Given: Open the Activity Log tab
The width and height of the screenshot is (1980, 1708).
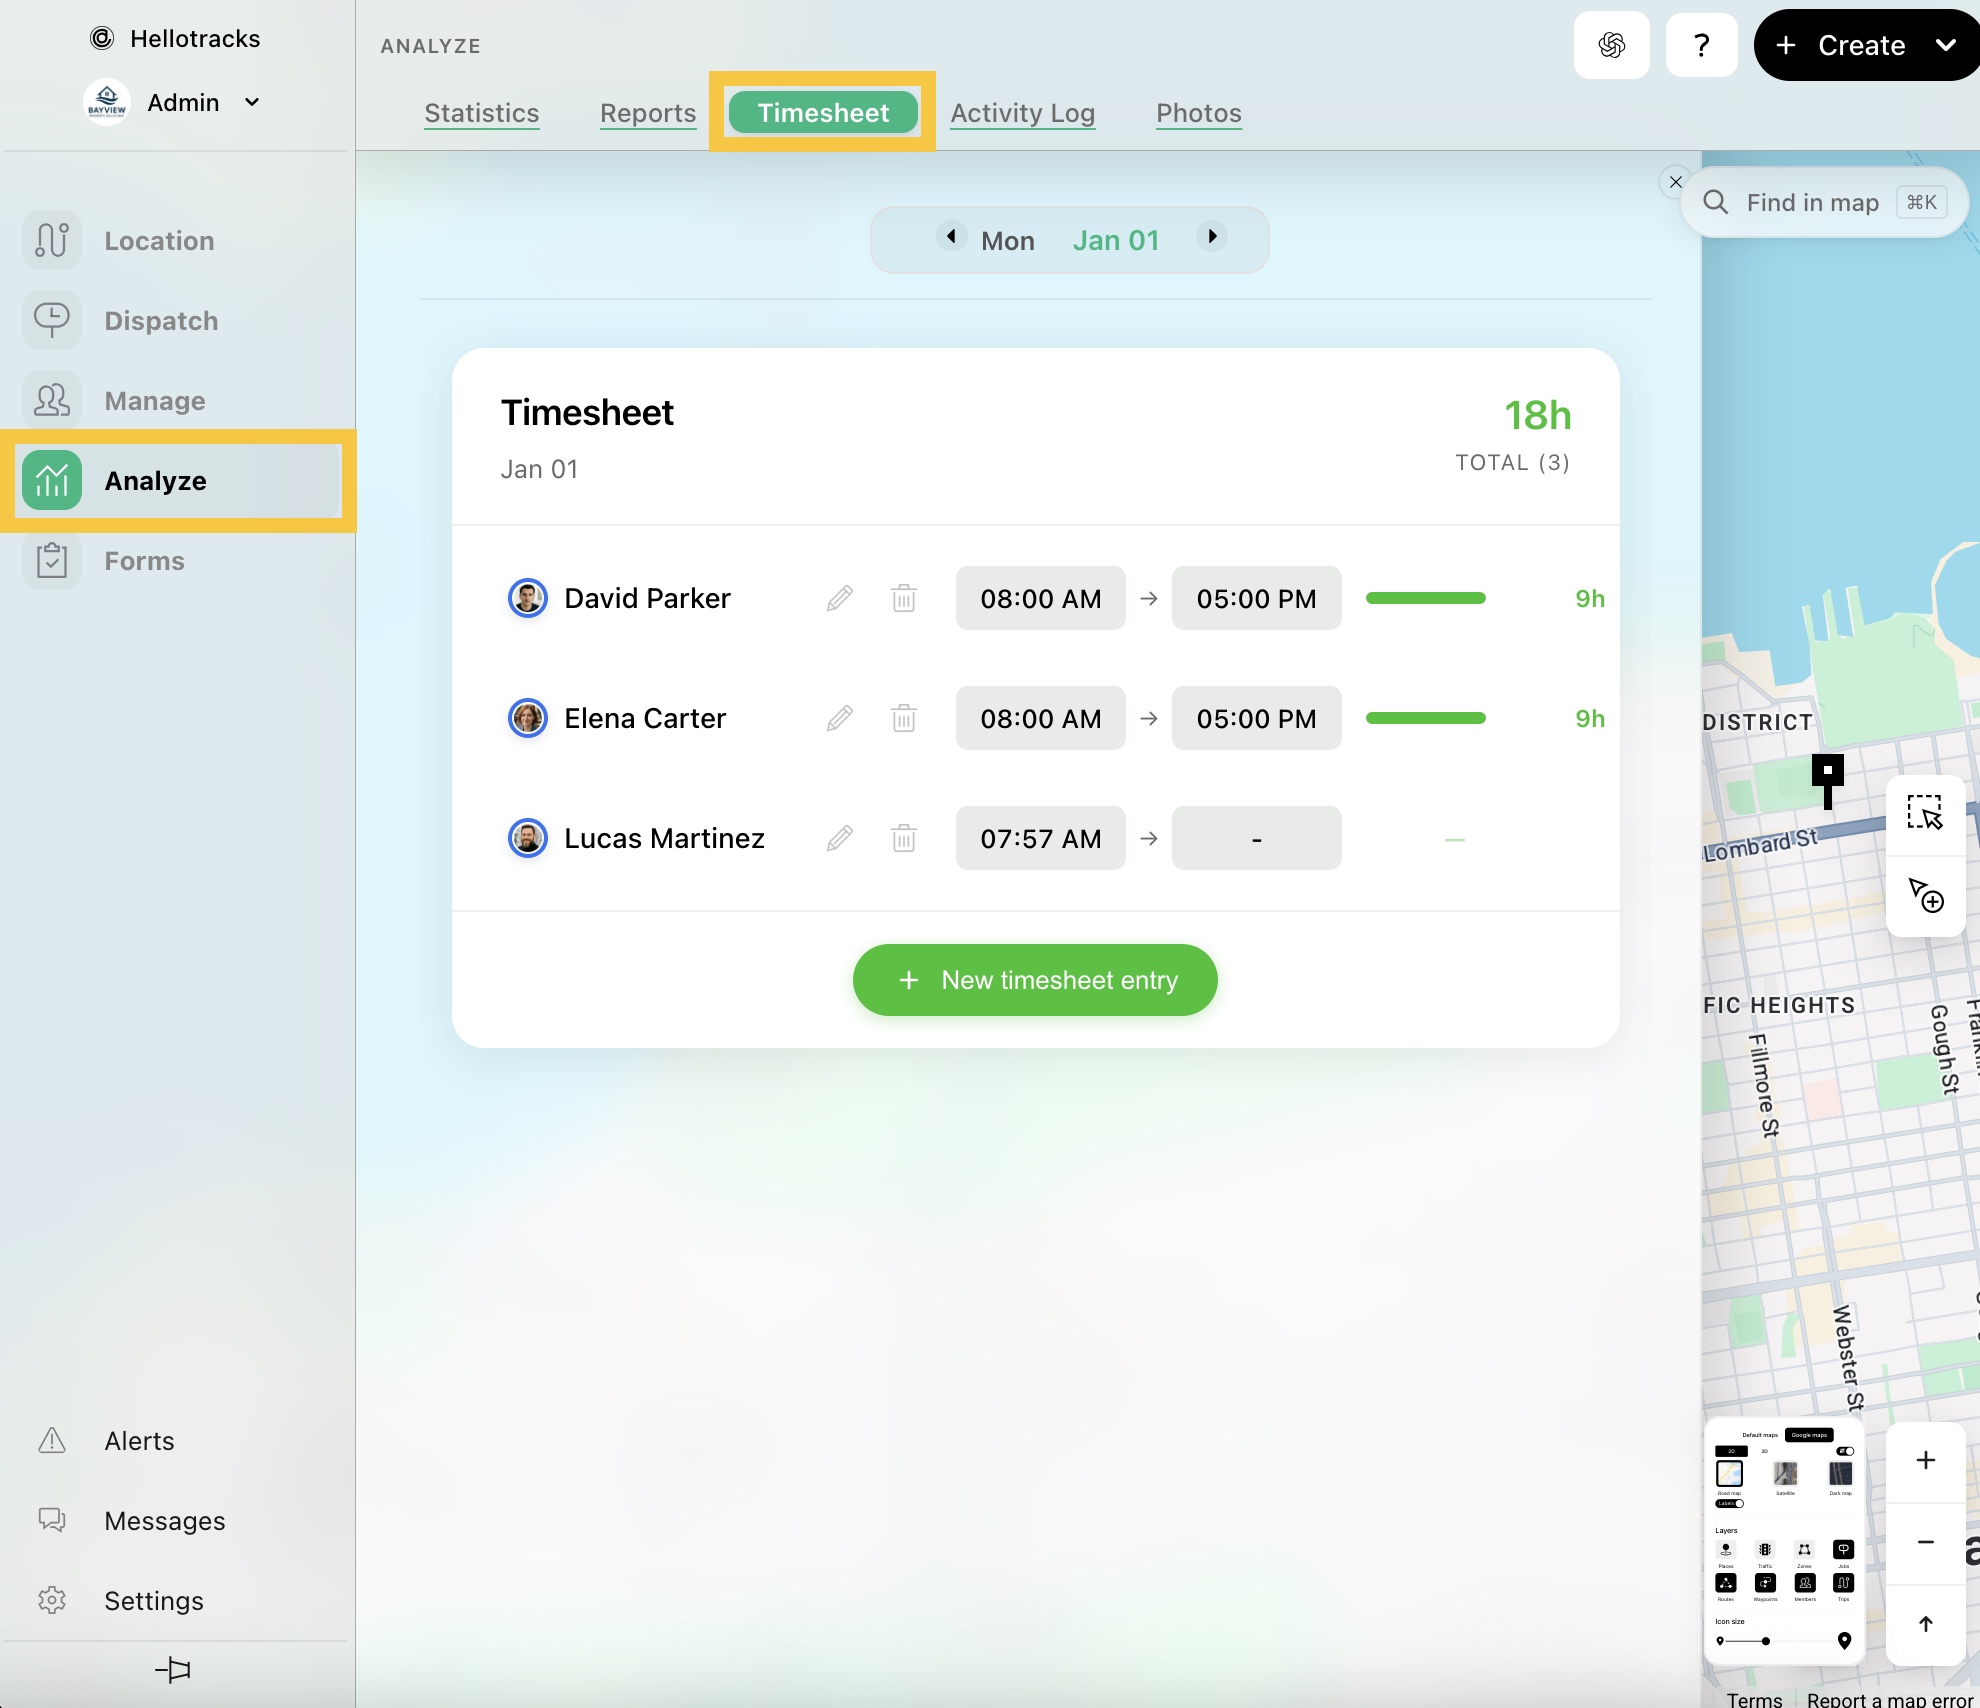Looking at the screenshot, I should pos(1023,113).
